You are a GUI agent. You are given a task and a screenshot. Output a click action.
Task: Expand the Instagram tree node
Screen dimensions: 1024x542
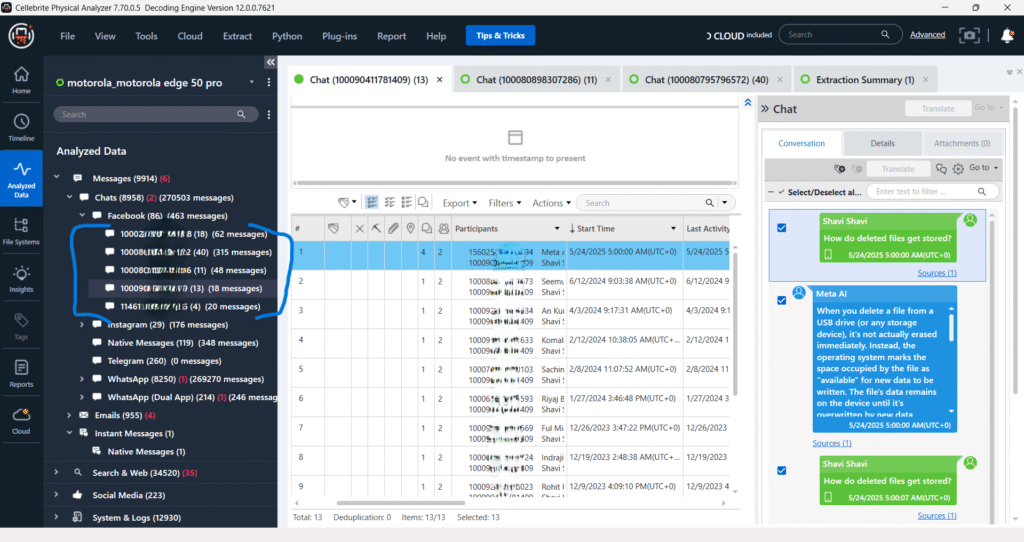(x=82, y=325)
